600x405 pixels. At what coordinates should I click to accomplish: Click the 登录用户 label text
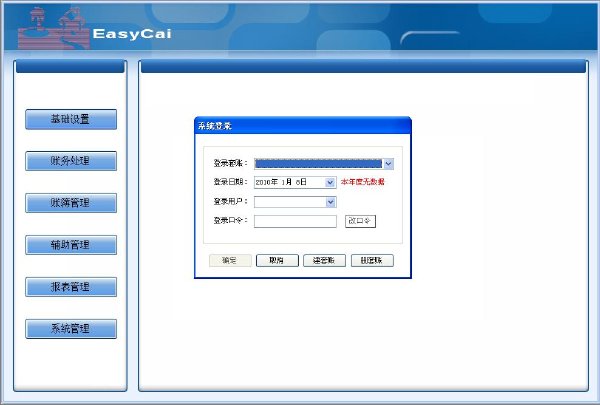(x=230, y=201)
